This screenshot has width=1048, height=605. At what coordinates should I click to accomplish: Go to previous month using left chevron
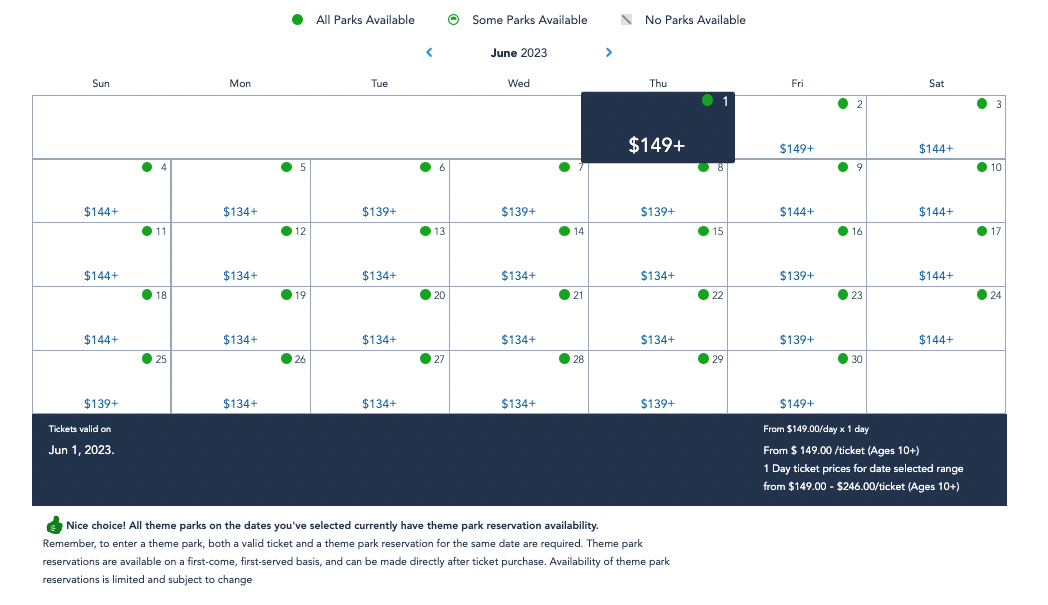tap(429, 53)
